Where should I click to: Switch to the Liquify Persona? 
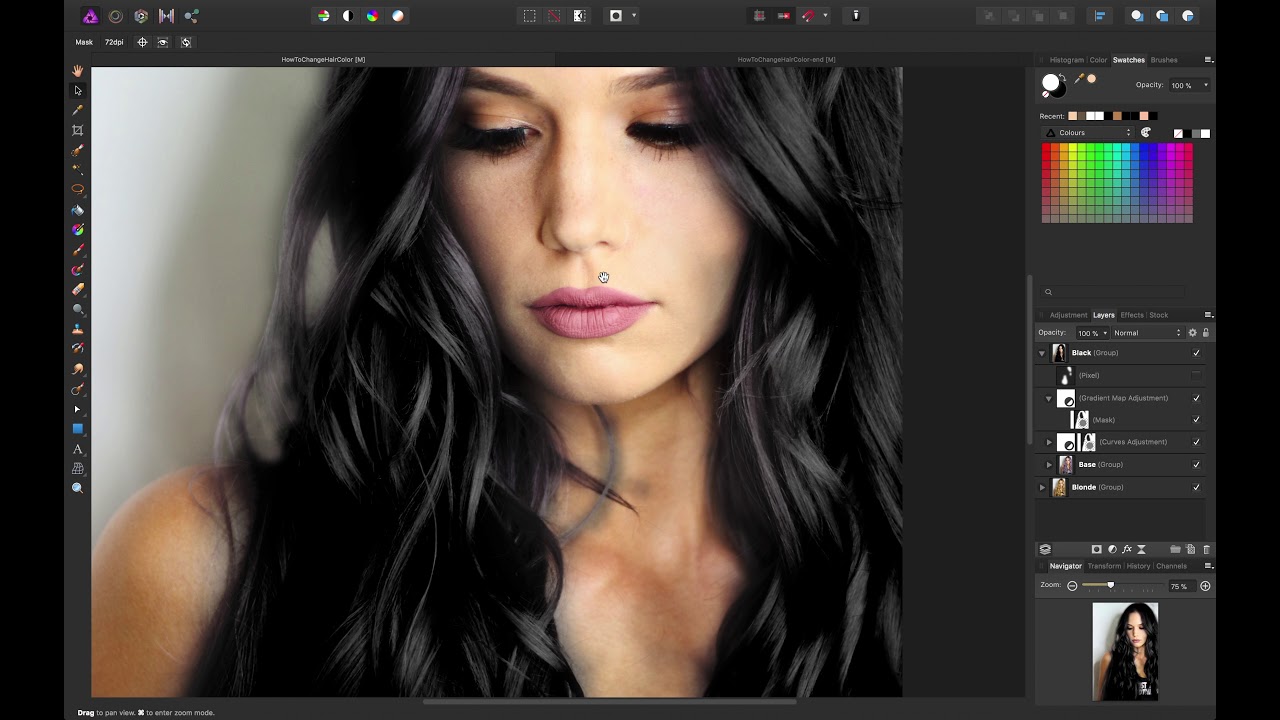click(115, 16)
